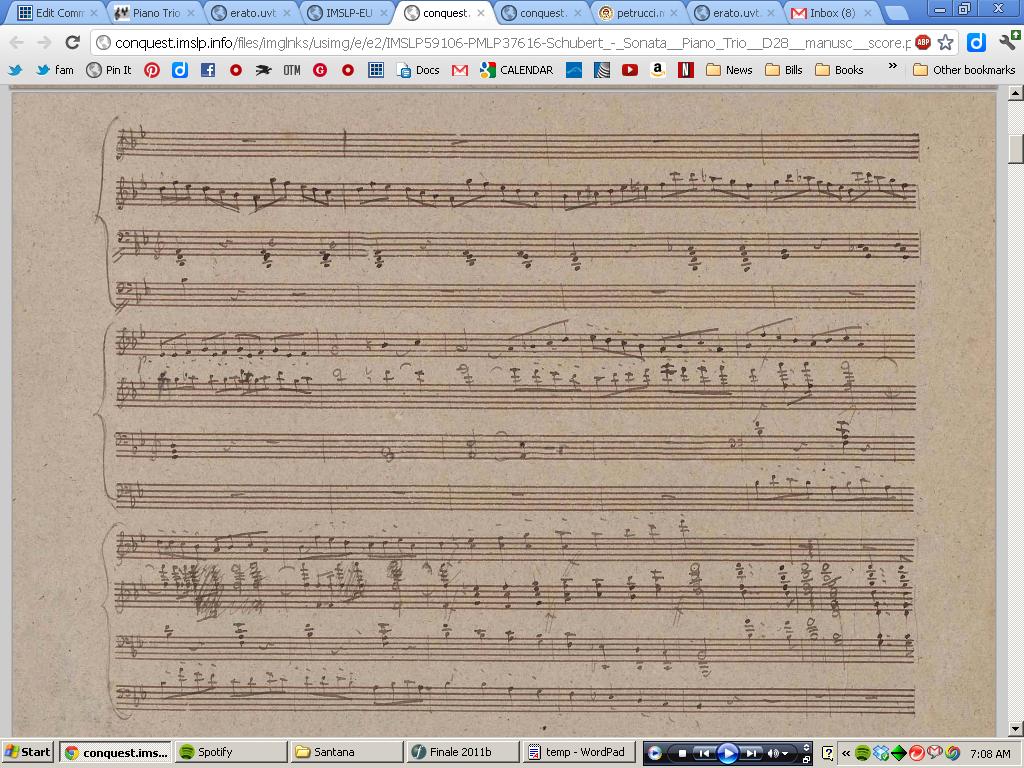
Task: Open the blue 'd' bookmark in the bookmarks bar
Action: pyautogui.click(x=180, y=70)
